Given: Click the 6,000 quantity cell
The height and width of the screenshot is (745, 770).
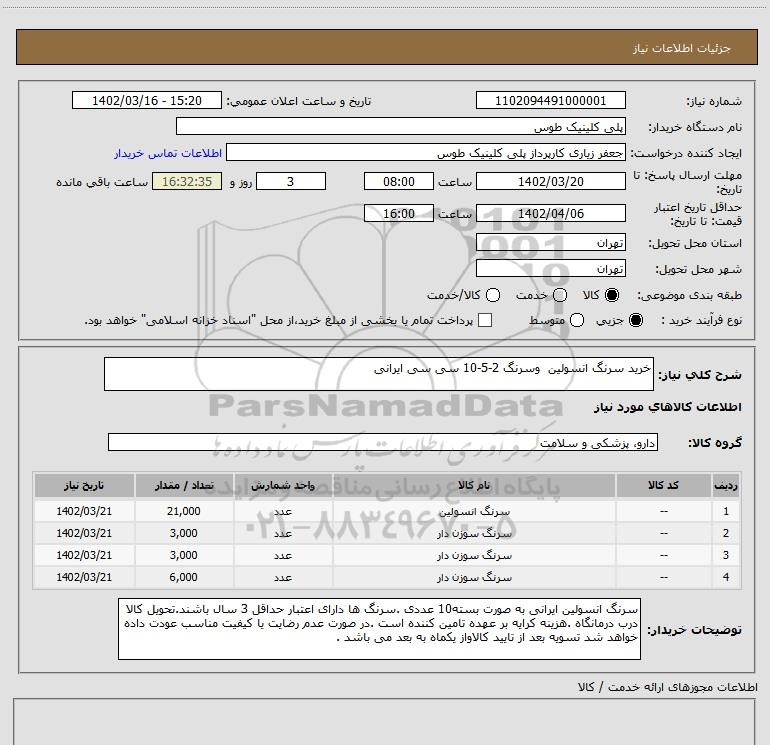Looking at the screenshot, I should point(184,578).
